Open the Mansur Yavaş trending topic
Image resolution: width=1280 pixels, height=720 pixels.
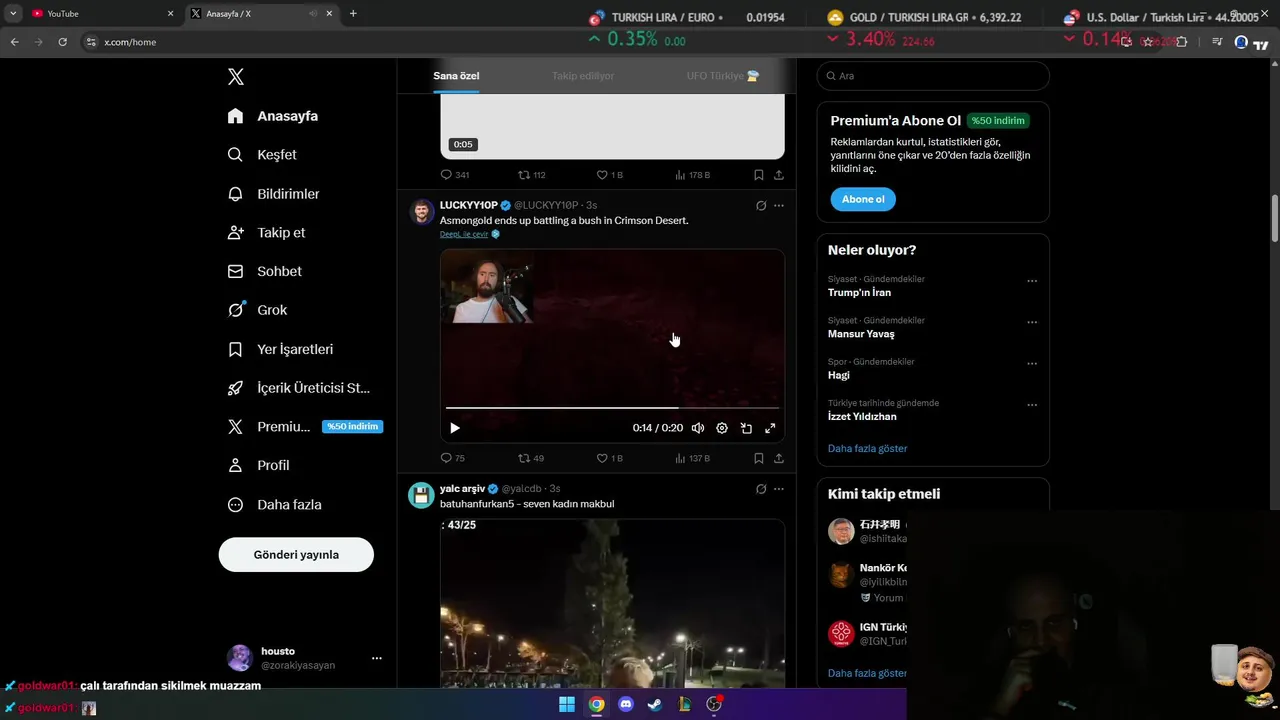point(861,334)
